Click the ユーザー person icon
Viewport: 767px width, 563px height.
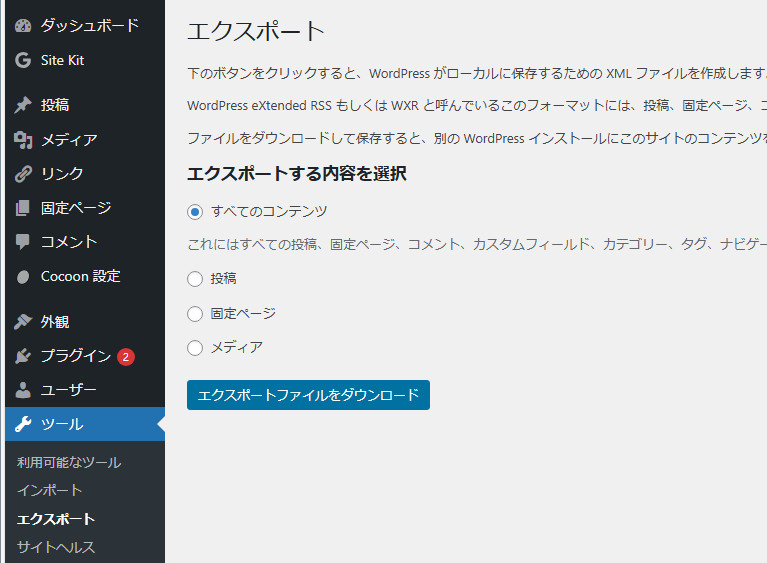point(23,390)
